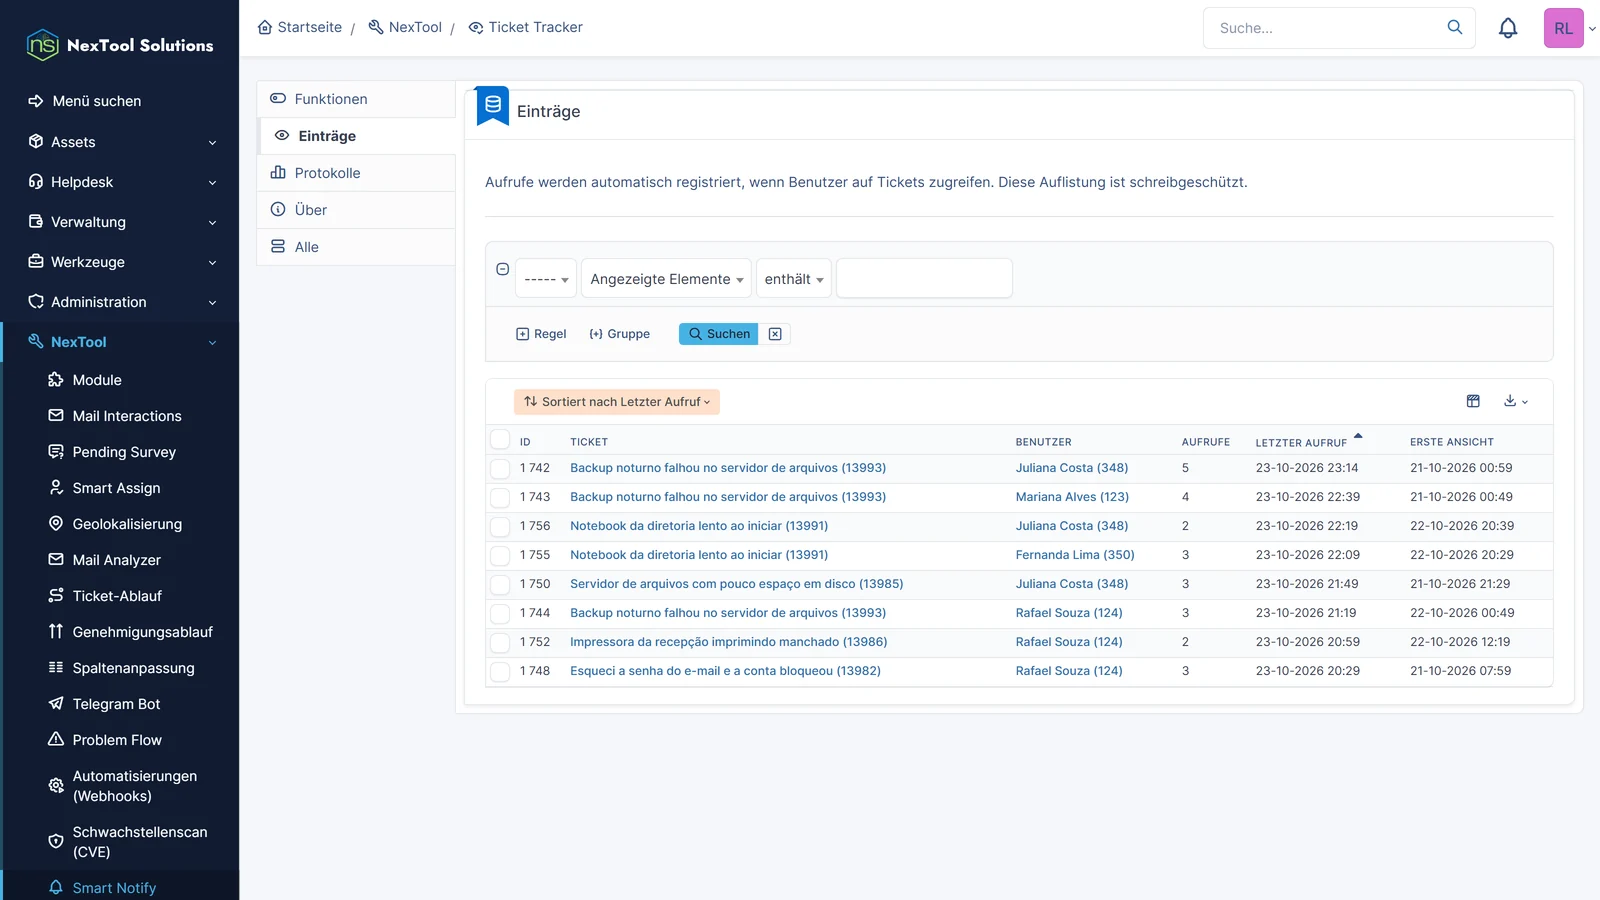1600x900 pixels.
Task: Switch to the Funktionen tab
Action: tap(356, 99)
